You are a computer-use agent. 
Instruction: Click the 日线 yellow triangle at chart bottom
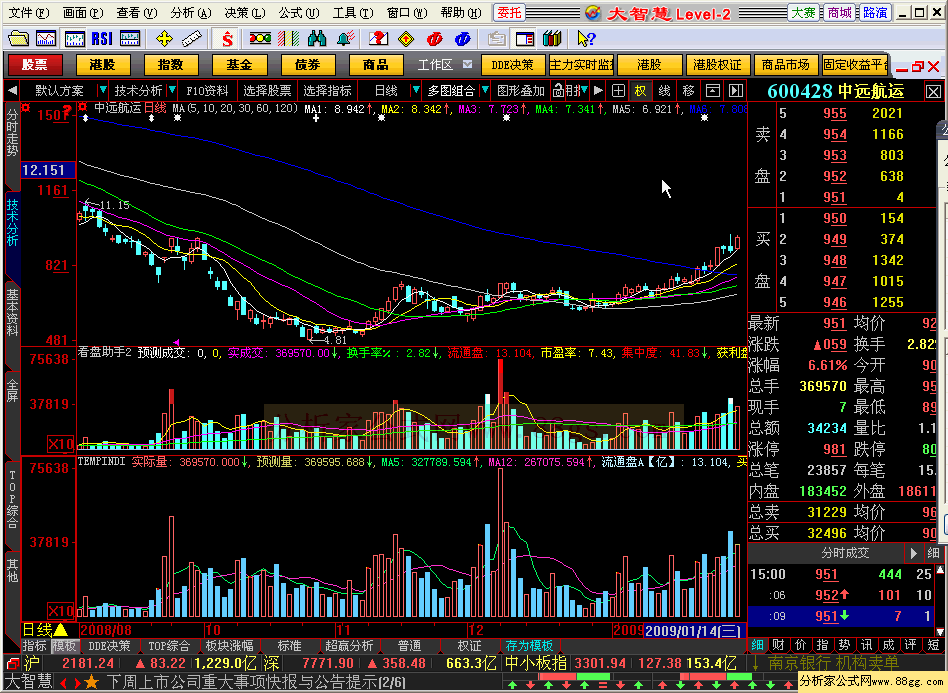tap(60, 630)
